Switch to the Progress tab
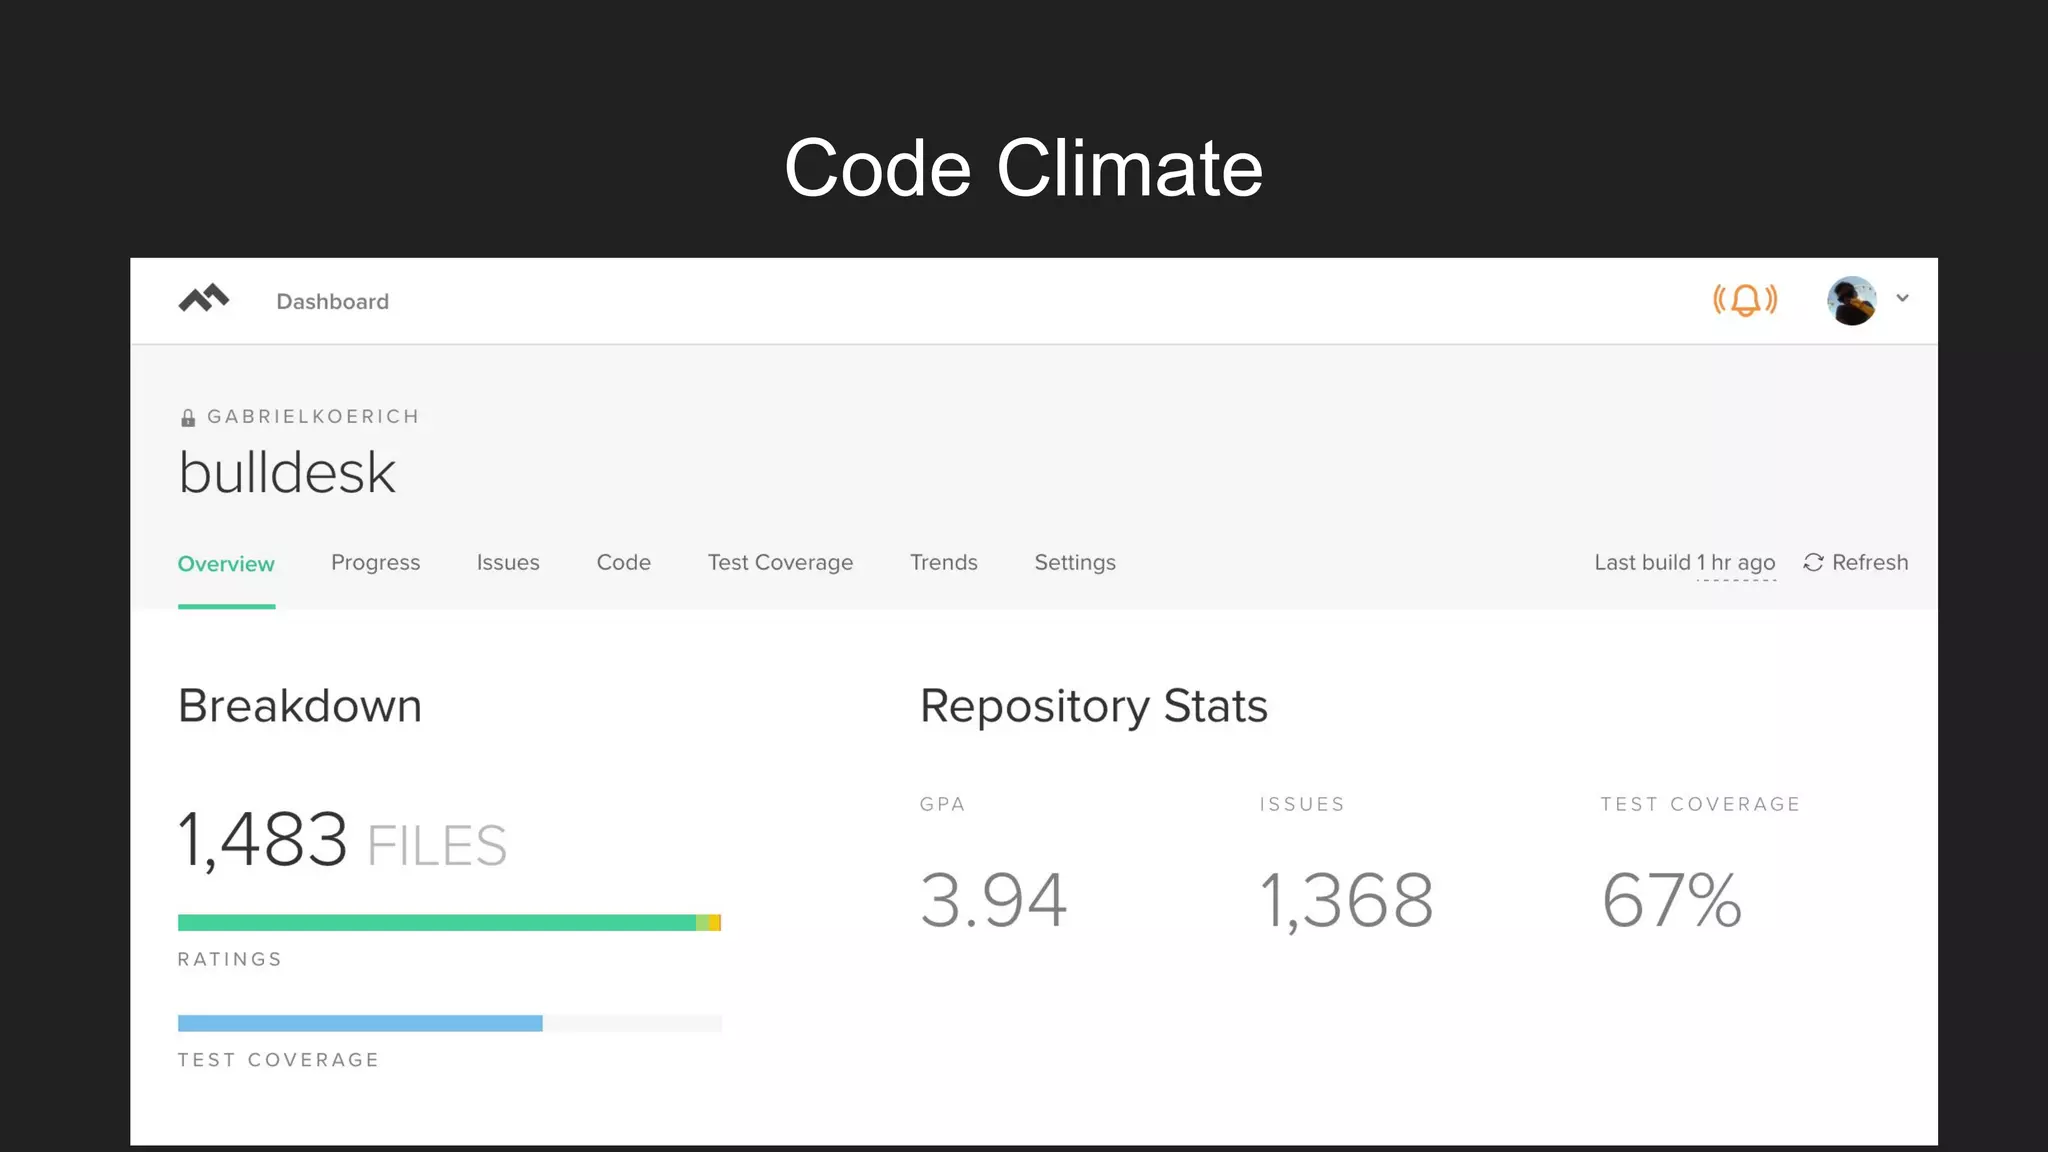 (376, 563)
